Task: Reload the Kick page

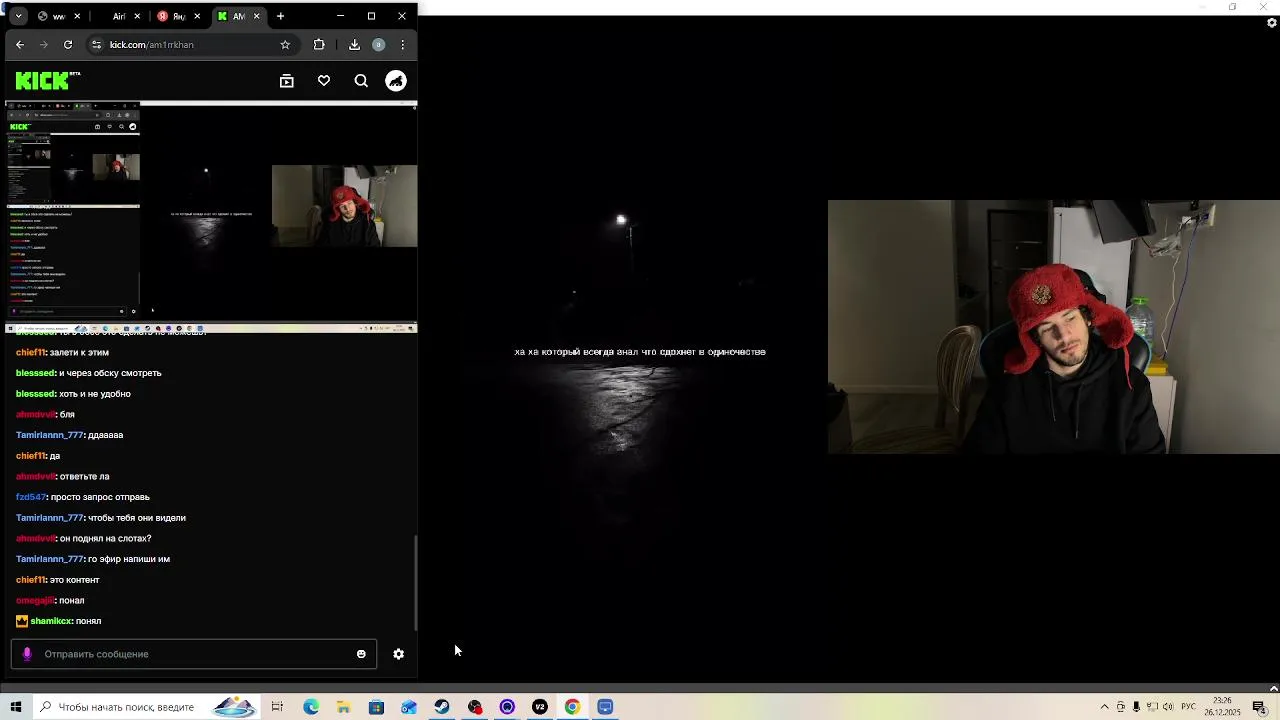Action: click(68, 44)
